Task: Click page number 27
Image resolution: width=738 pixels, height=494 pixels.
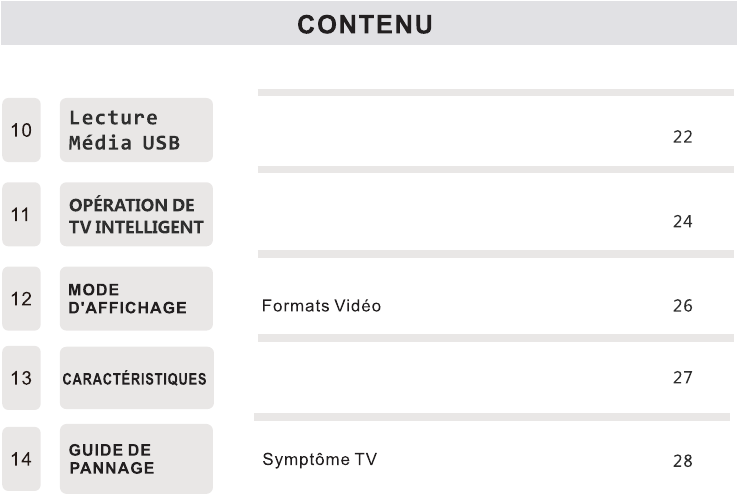Action: tap(682, 378)
